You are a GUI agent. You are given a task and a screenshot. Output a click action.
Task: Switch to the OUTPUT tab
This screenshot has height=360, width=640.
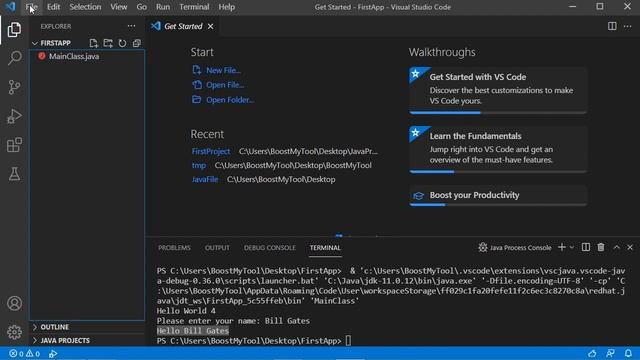pyautogui.click(x=217, y=248)
